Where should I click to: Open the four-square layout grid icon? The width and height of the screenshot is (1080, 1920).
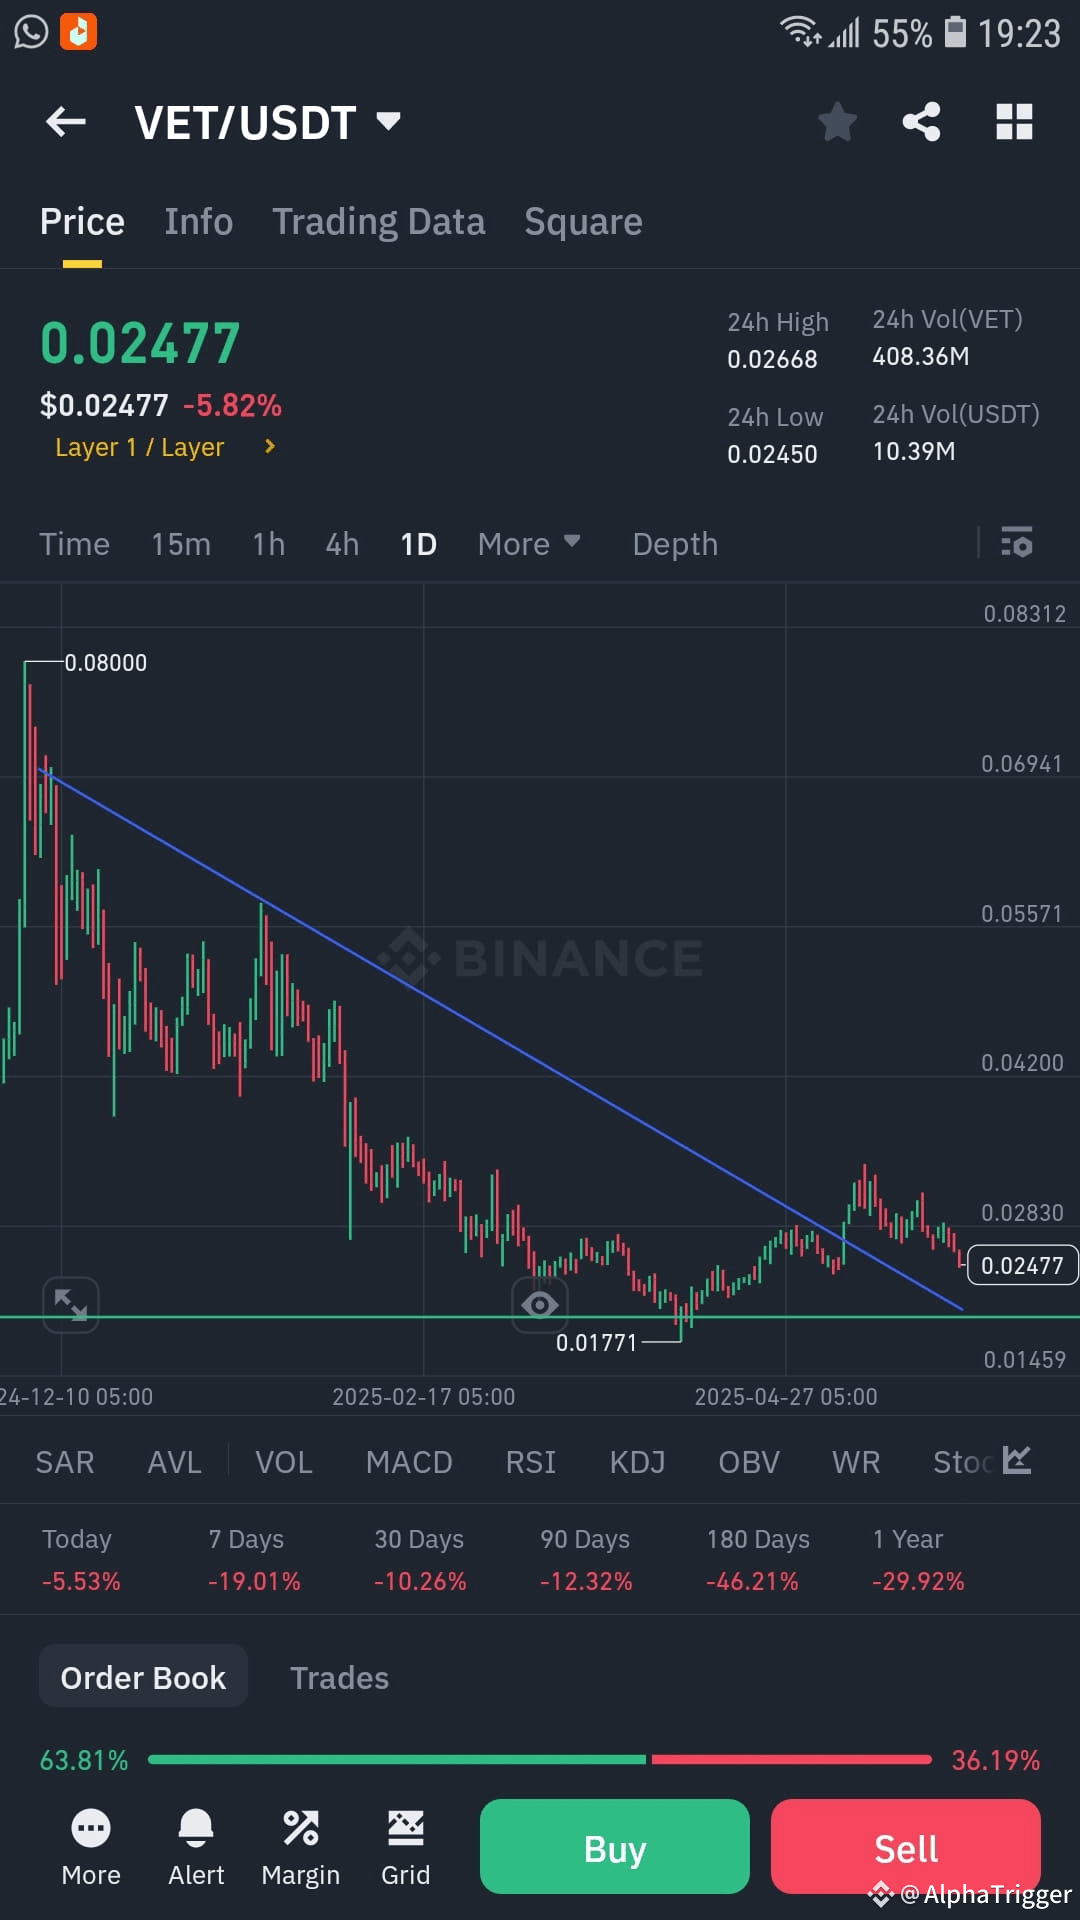(1014, 122)
